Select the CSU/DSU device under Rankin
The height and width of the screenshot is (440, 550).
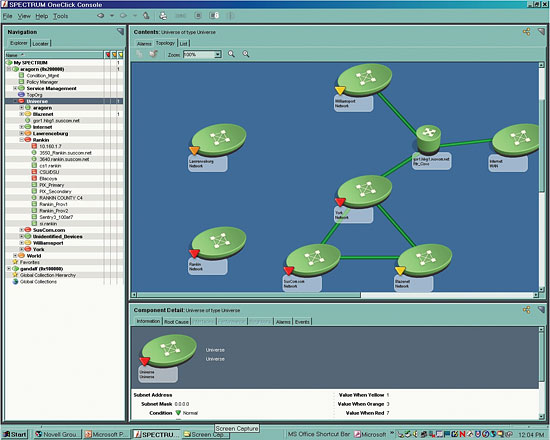click(49, 172)
